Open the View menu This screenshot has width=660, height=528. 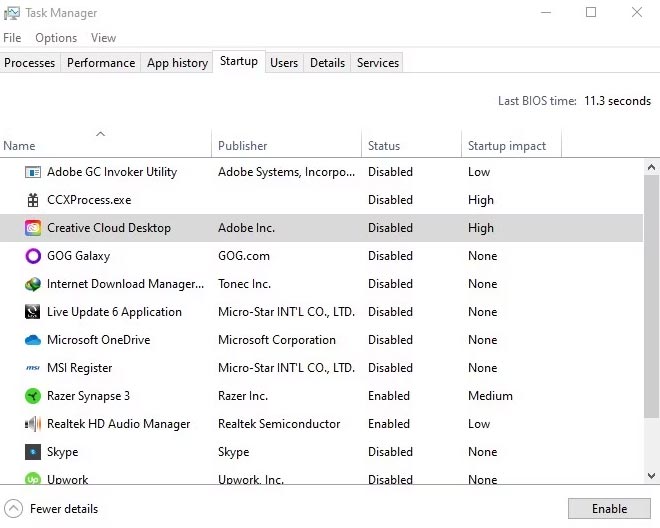point(103,38)
